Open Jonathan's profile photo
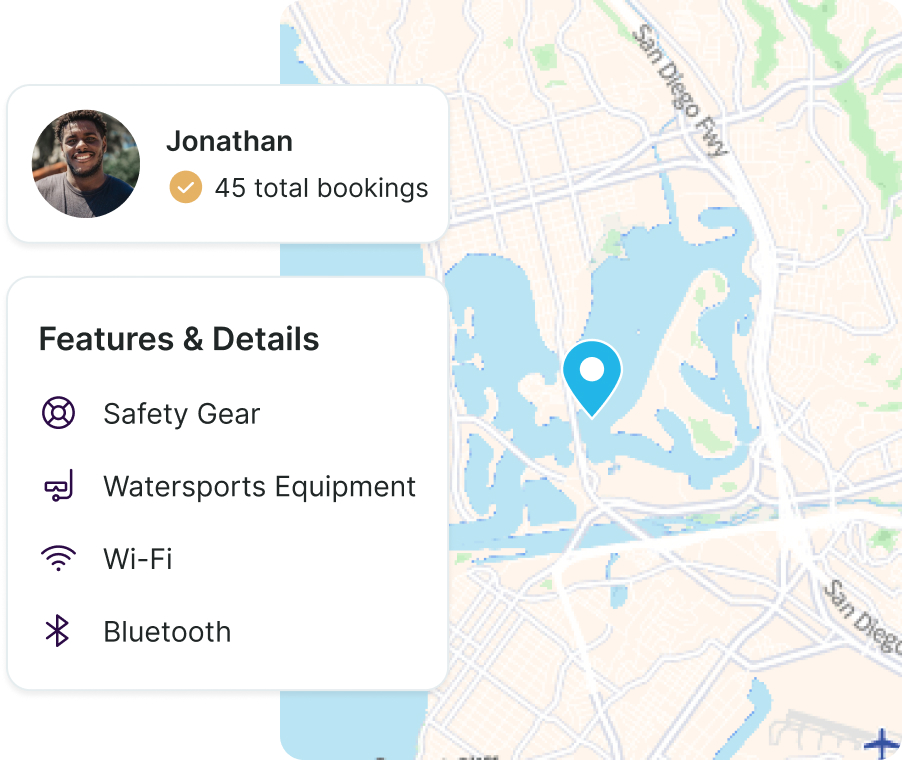This screenshot has width=902, height=760. point(86,164)
